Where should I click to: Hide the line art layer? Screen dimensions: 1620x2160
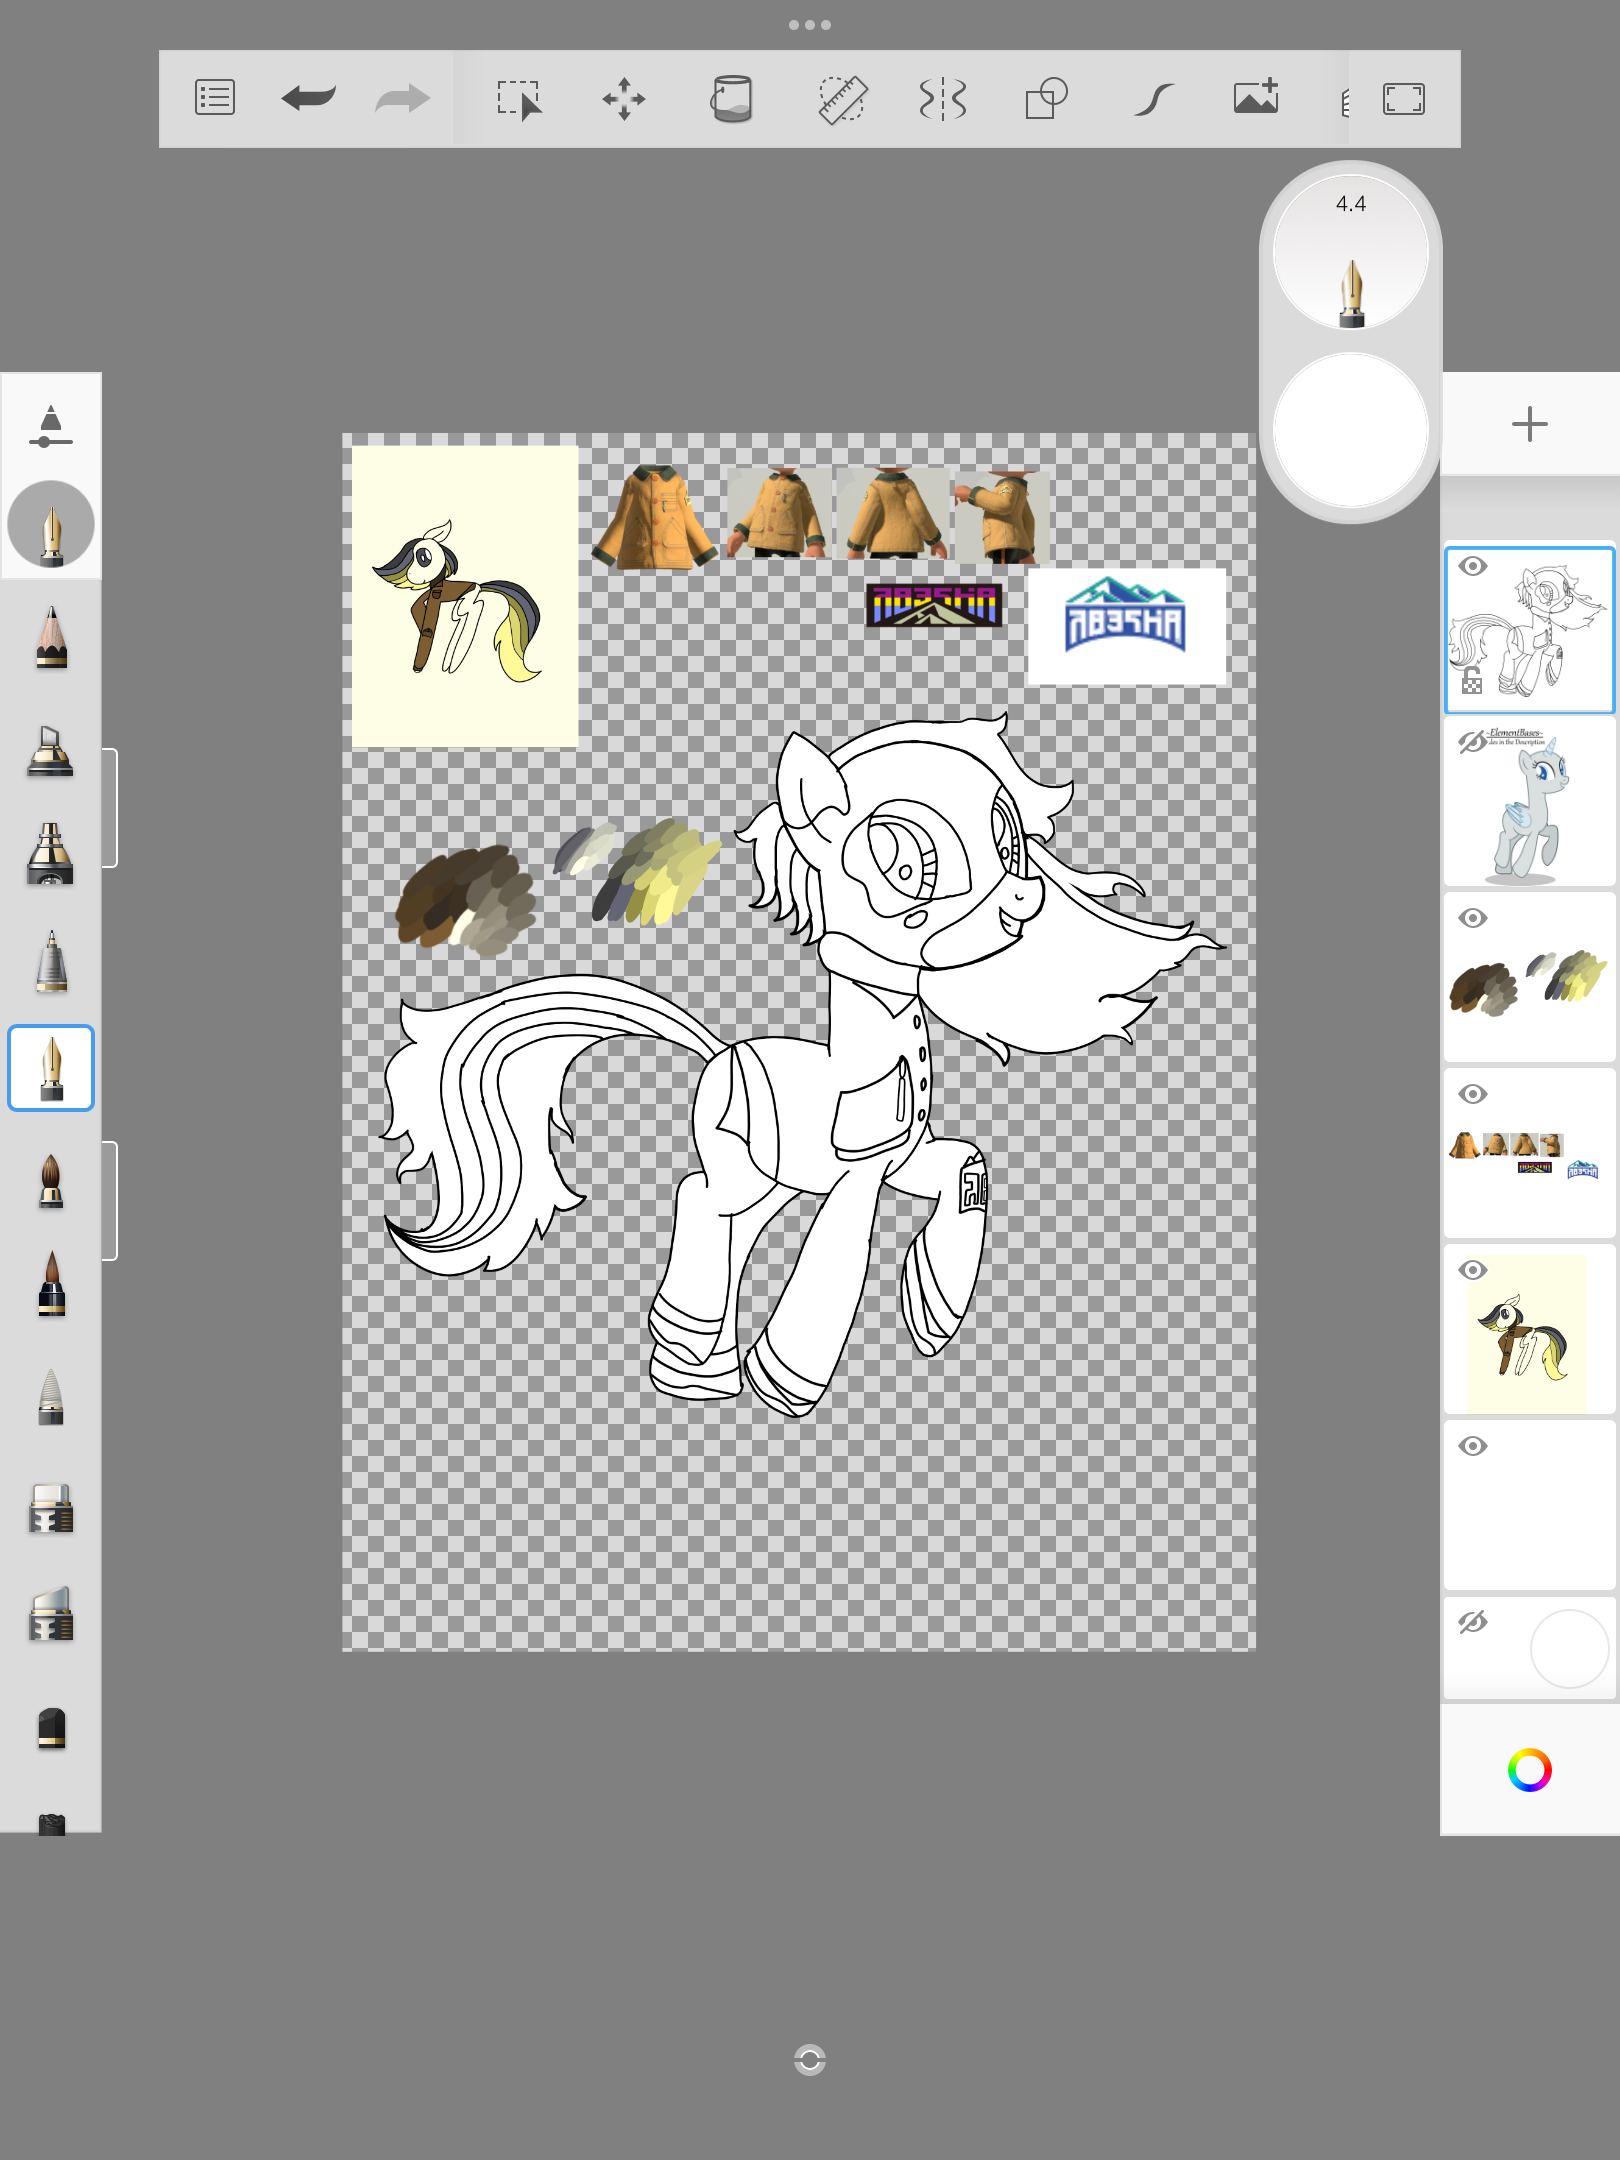(x=1472, y=567)
